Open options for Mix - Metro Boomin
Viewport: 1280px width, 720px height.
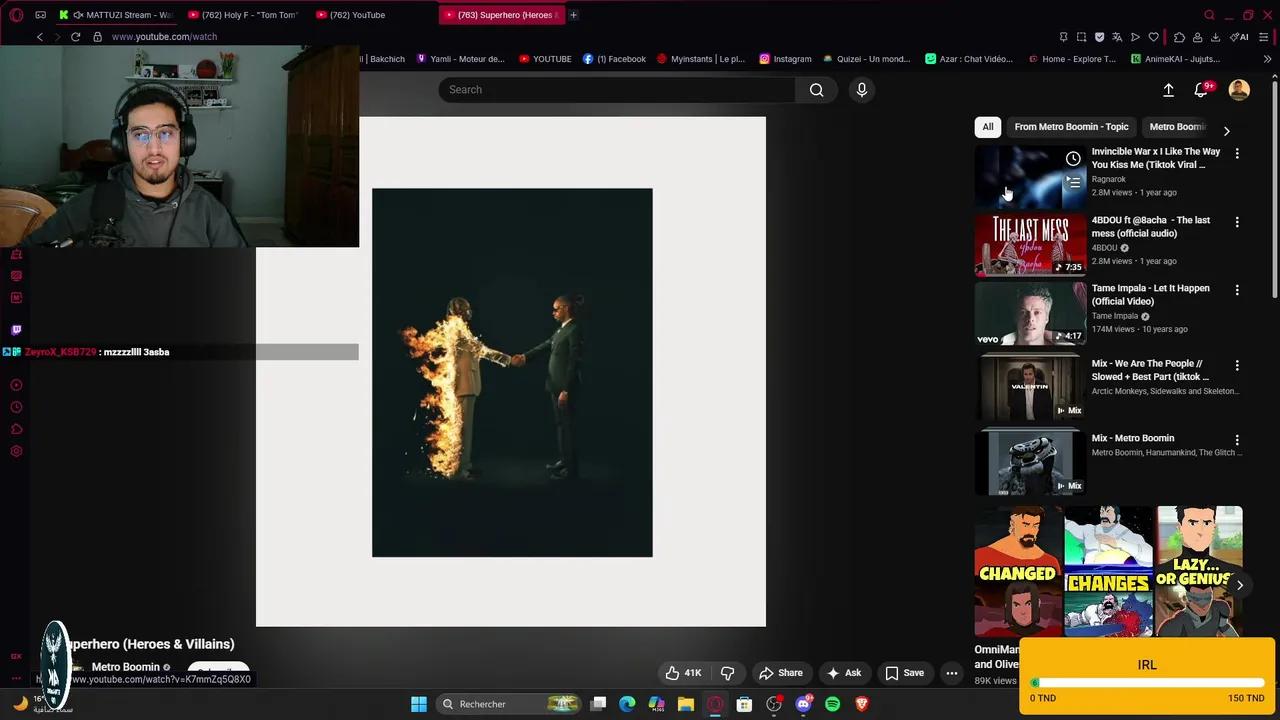pos(1237,440)
